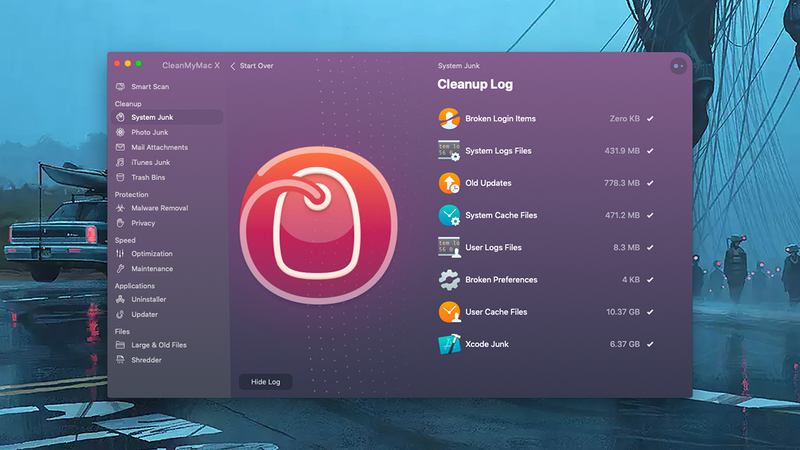
Task: Click the User Cache Files icon
Action: [449, 312]
